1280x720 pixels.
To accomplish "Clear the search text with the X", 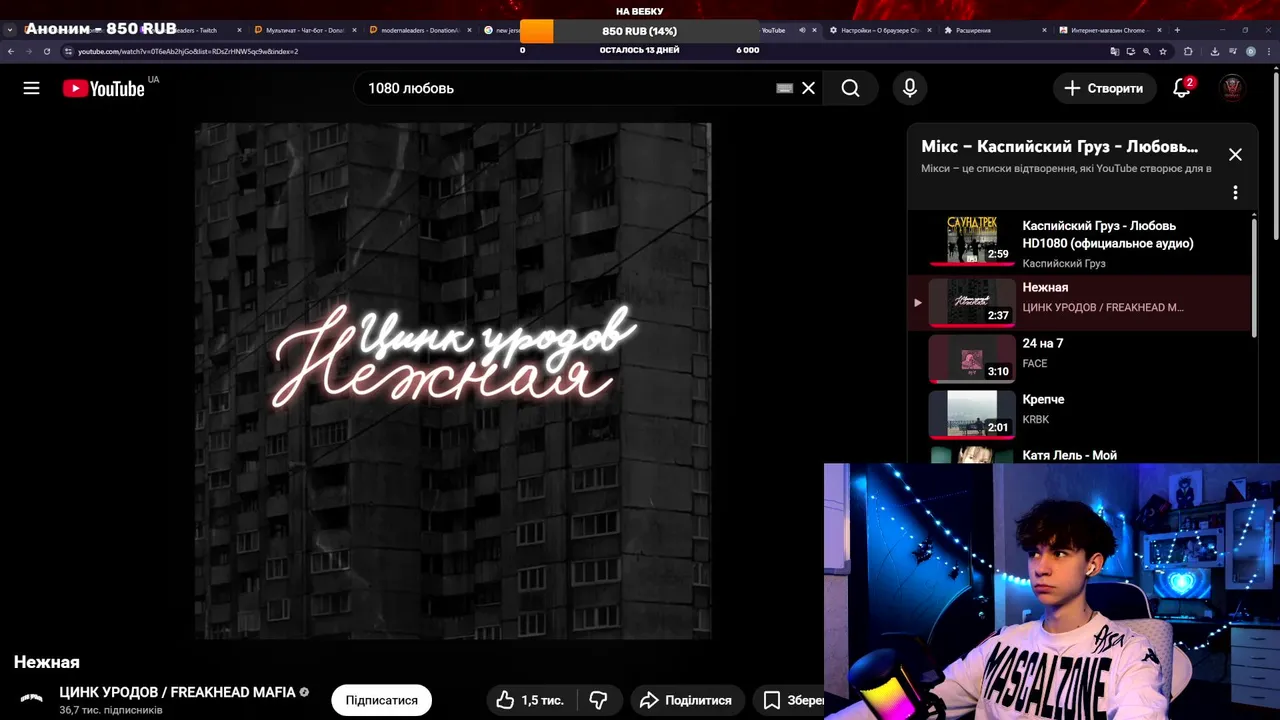I will (808, 88).
